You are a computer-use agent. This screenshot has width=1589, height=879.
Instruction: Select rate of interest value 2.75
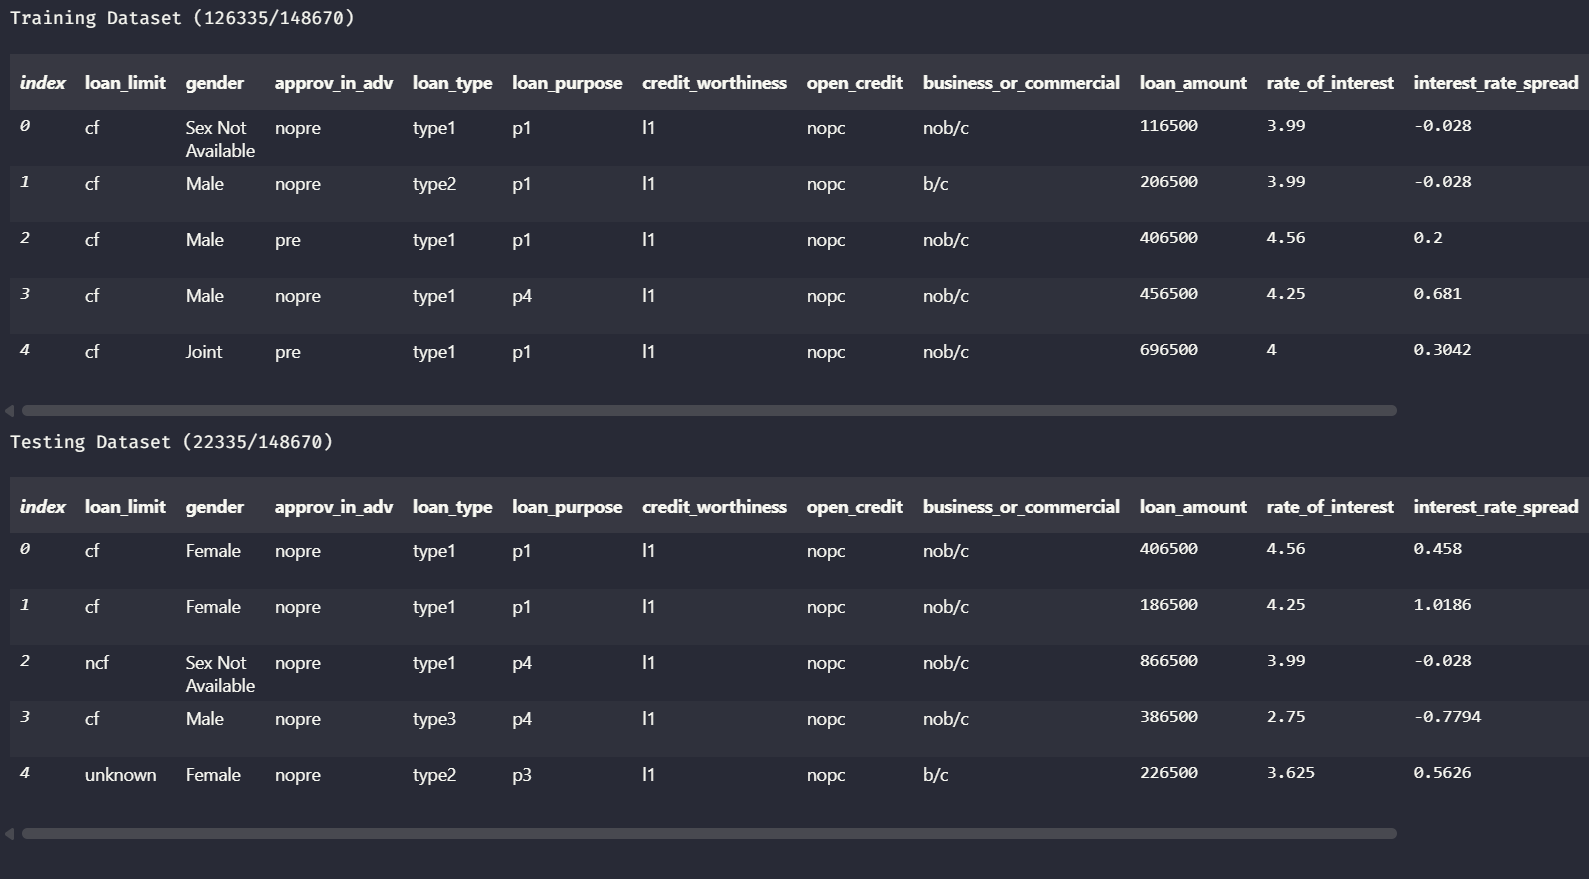coord(1286,717)
